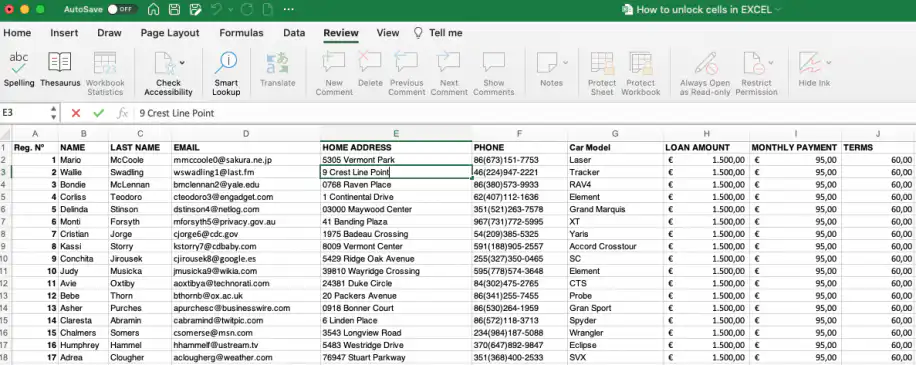The image size is (916, 365).
Task: Open the Page Layout tab
Action: [x=170, y=33]
